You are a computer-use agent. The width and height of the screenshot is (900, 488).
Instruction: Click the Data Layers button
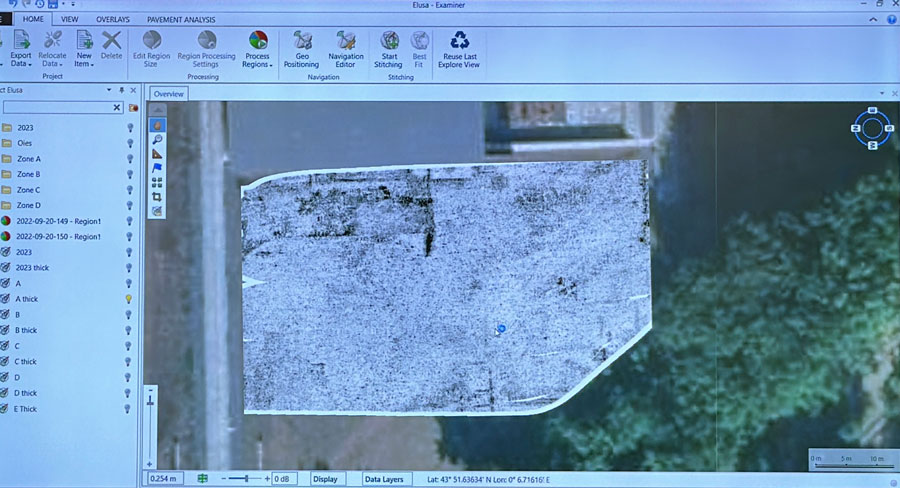pyautogui.click(x=384, y=479)
